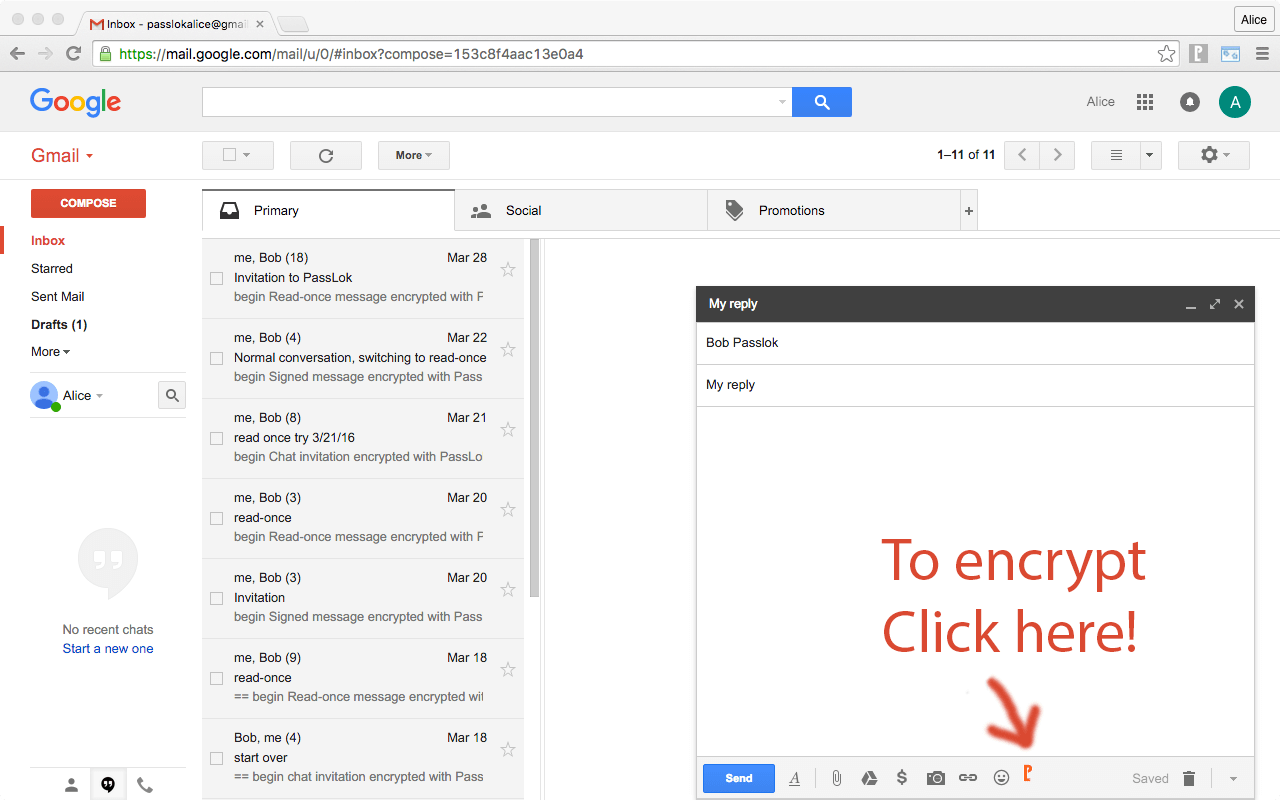The height and width of the screenshot is (800, 1280).
Task: Open the Alice chat status dropdown
Action: pos(99,396)
